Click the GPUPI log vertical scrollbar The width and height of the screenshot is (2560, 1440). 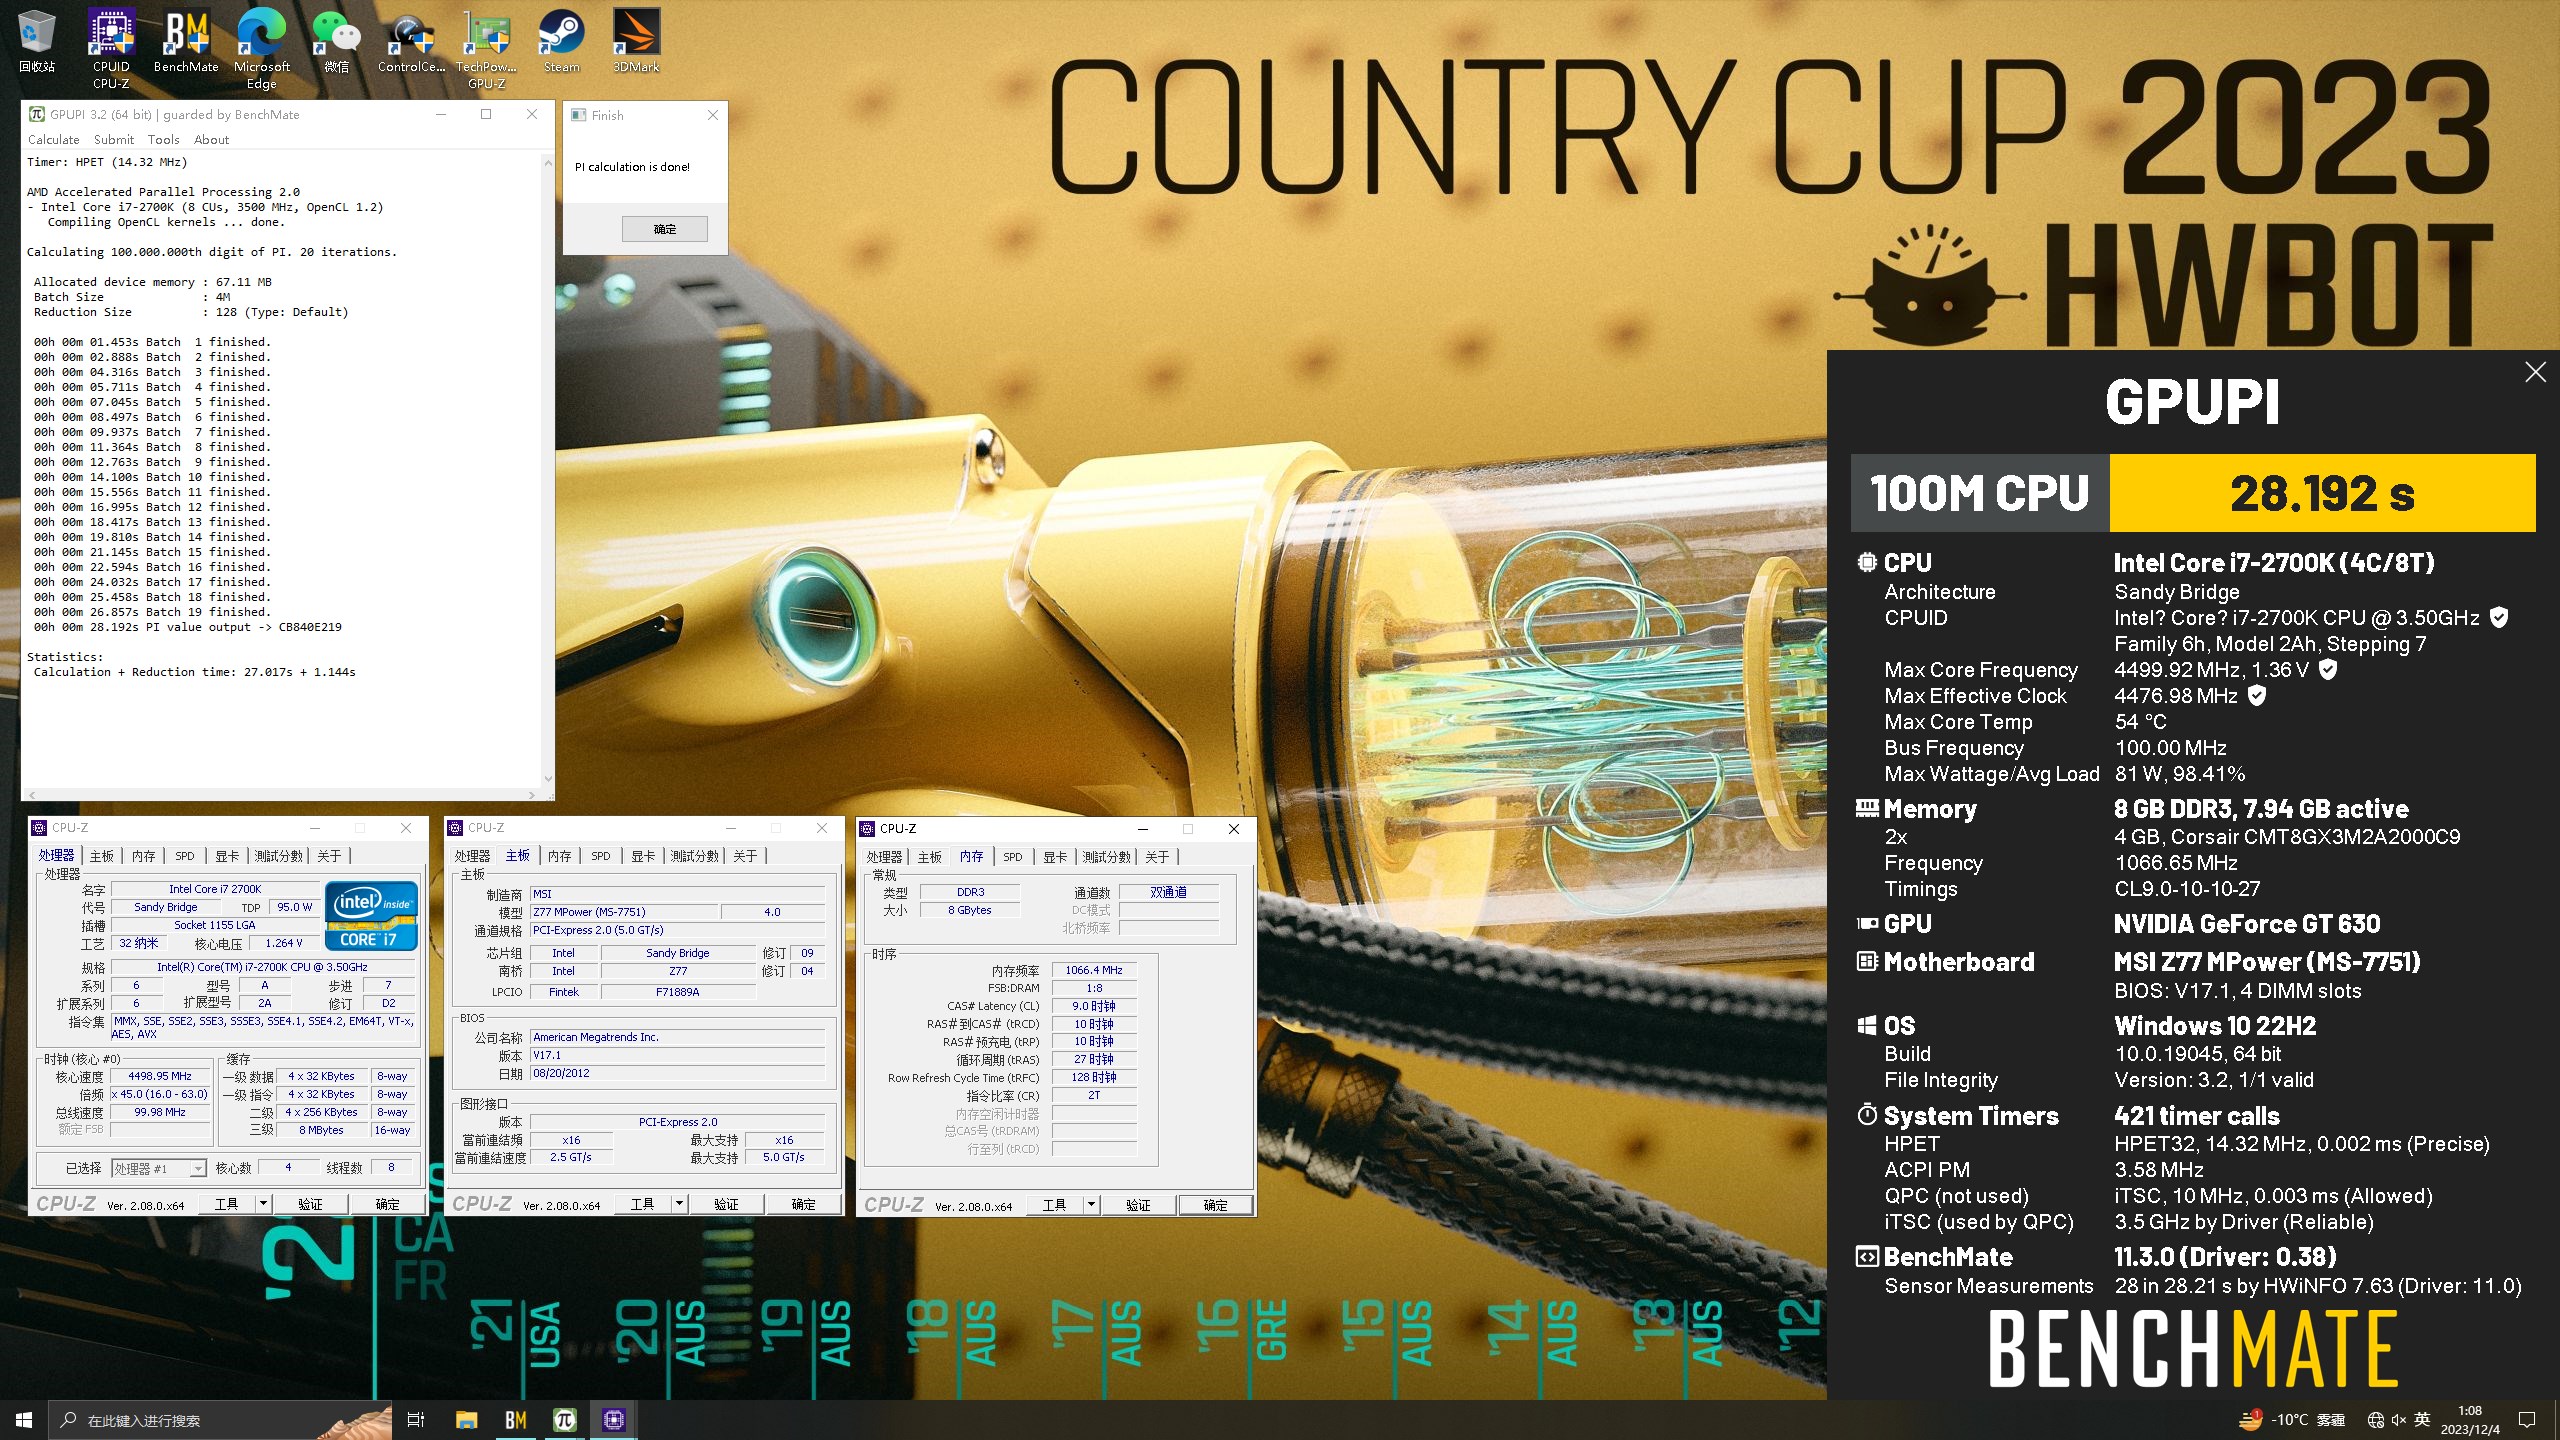point(547,470)
